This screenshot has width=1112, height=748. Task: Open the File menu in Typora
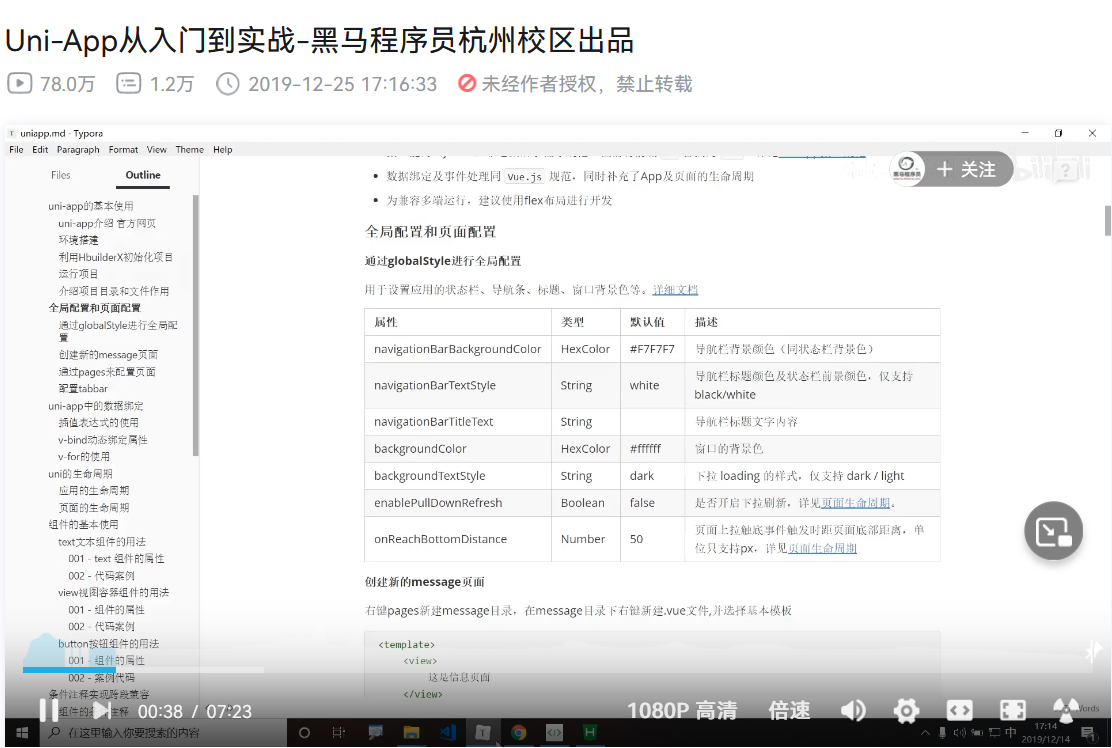pyautogui.click(x=16, y=150)
